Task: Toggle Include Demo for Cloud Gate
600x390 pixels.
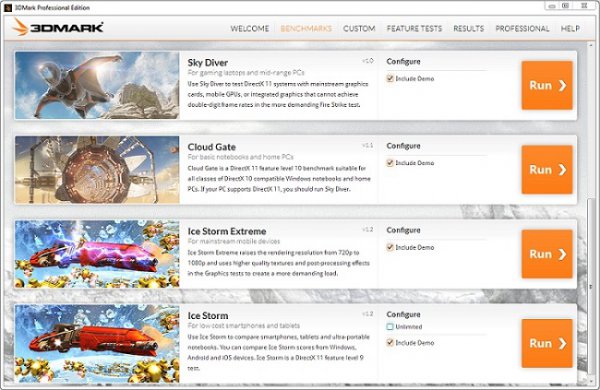Action: point(390,163)
